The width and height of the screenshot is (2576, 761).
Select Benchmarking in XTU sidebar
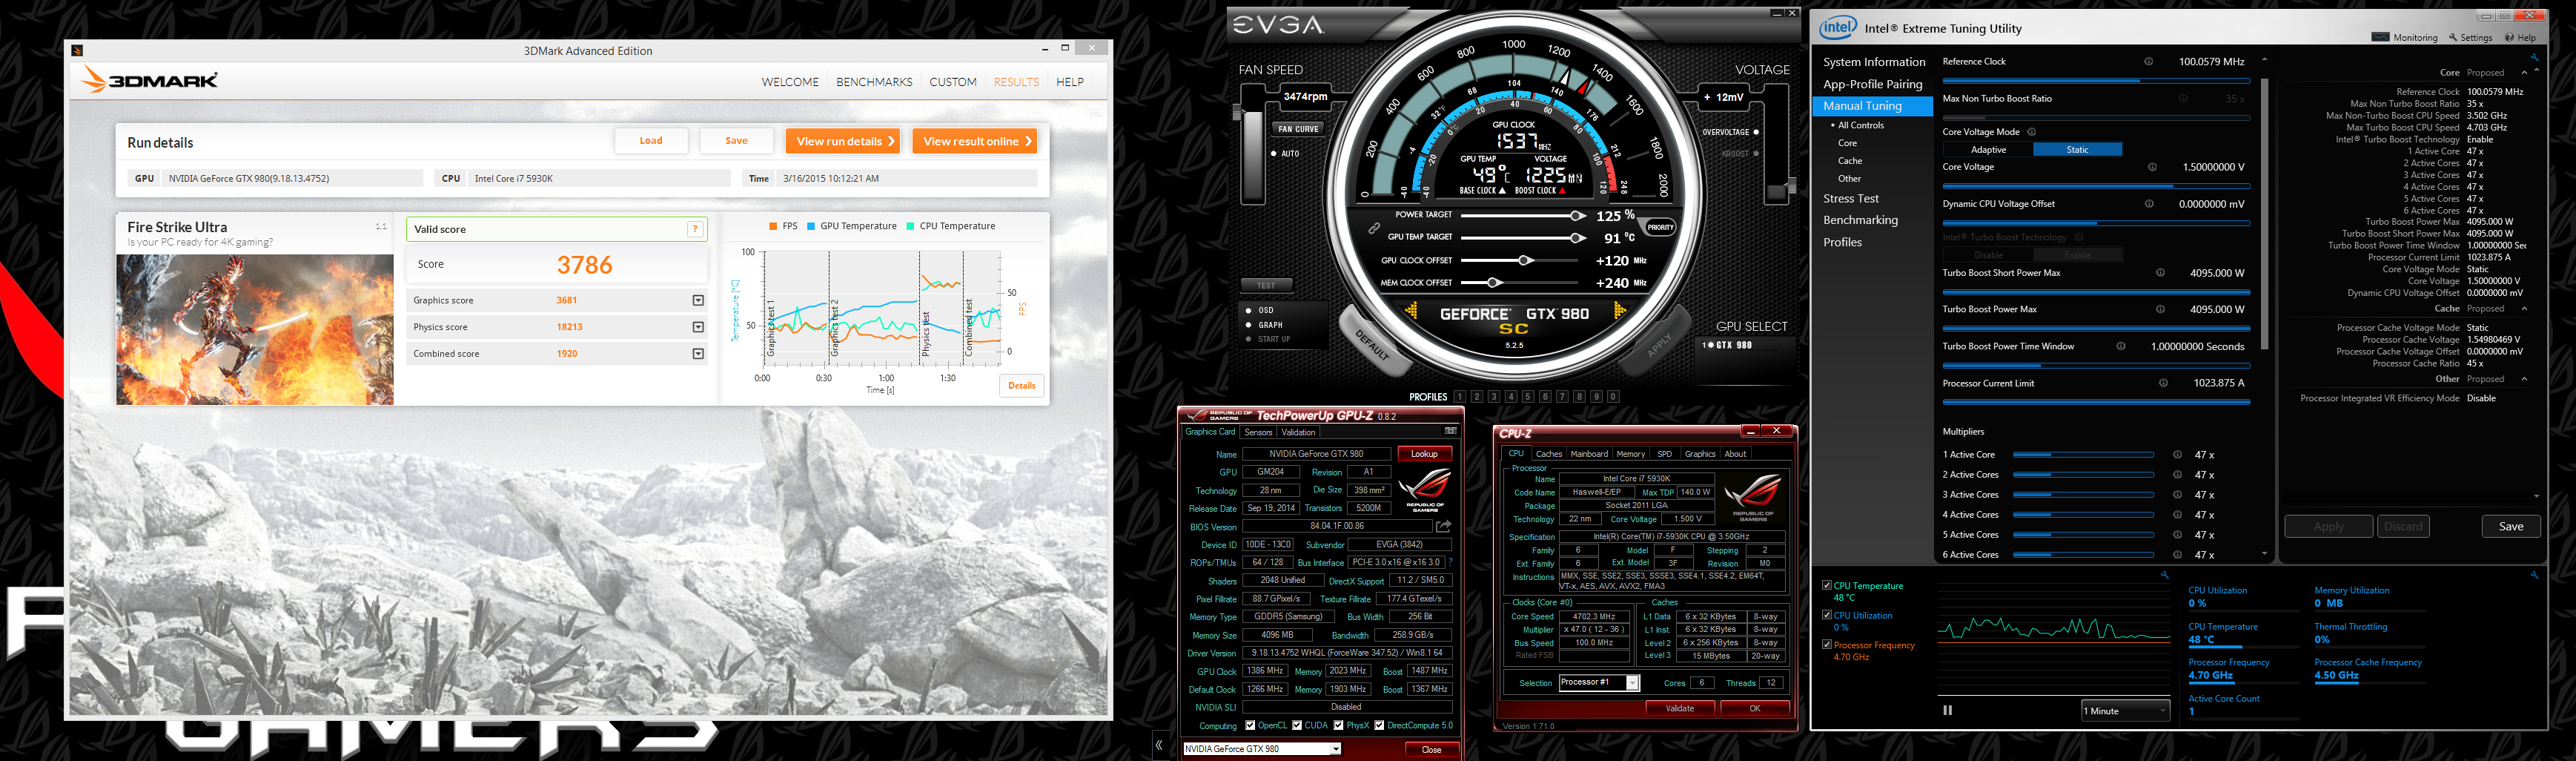(1860, 220)
